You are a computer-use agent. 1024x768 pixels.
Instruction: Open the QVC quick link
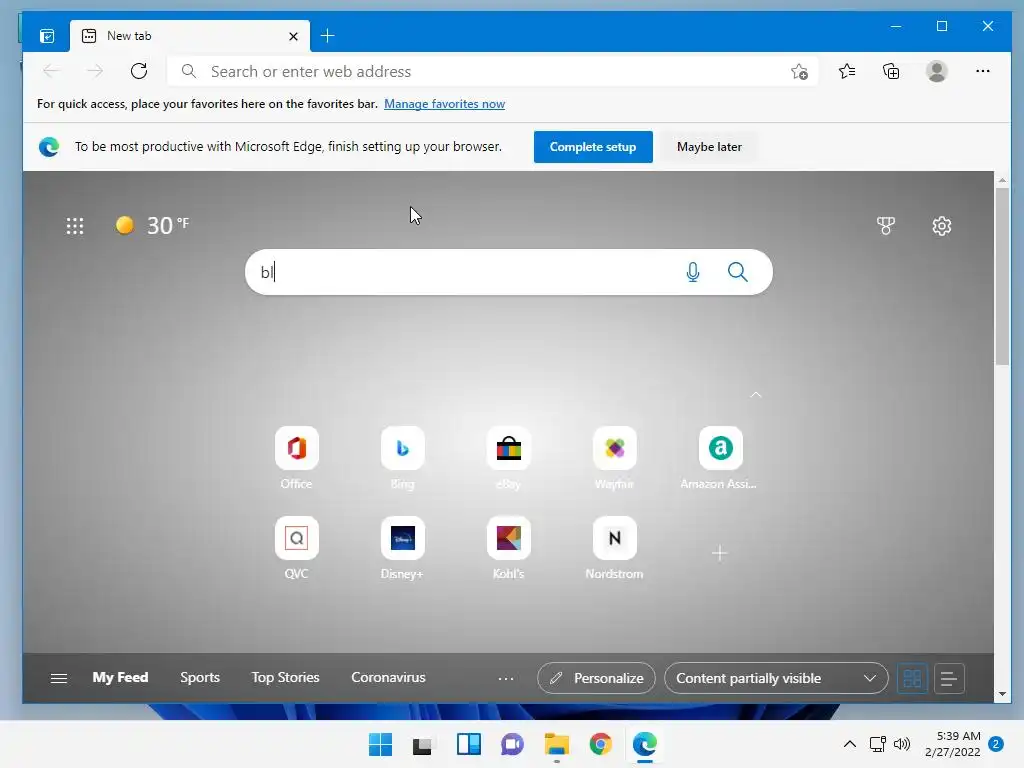pyautogui.click(x=296, y=549)
